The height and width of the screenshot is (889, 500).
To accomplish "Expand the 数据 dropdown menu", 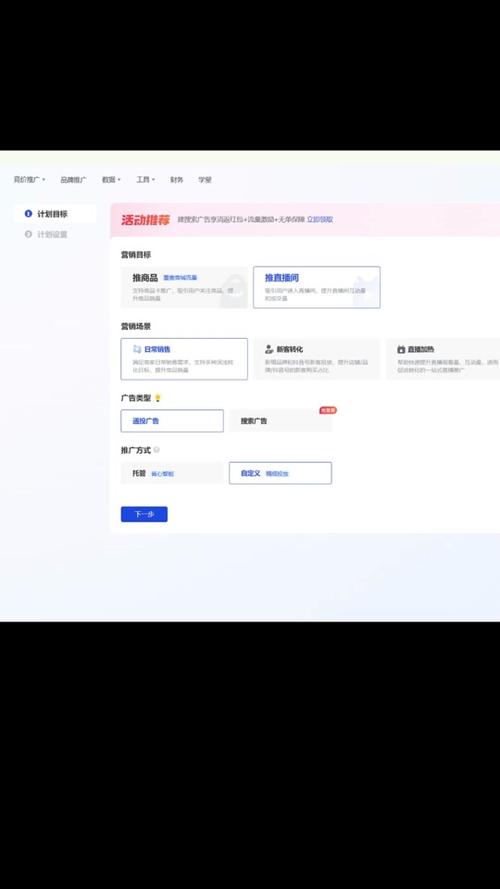I will pos(111,180).
